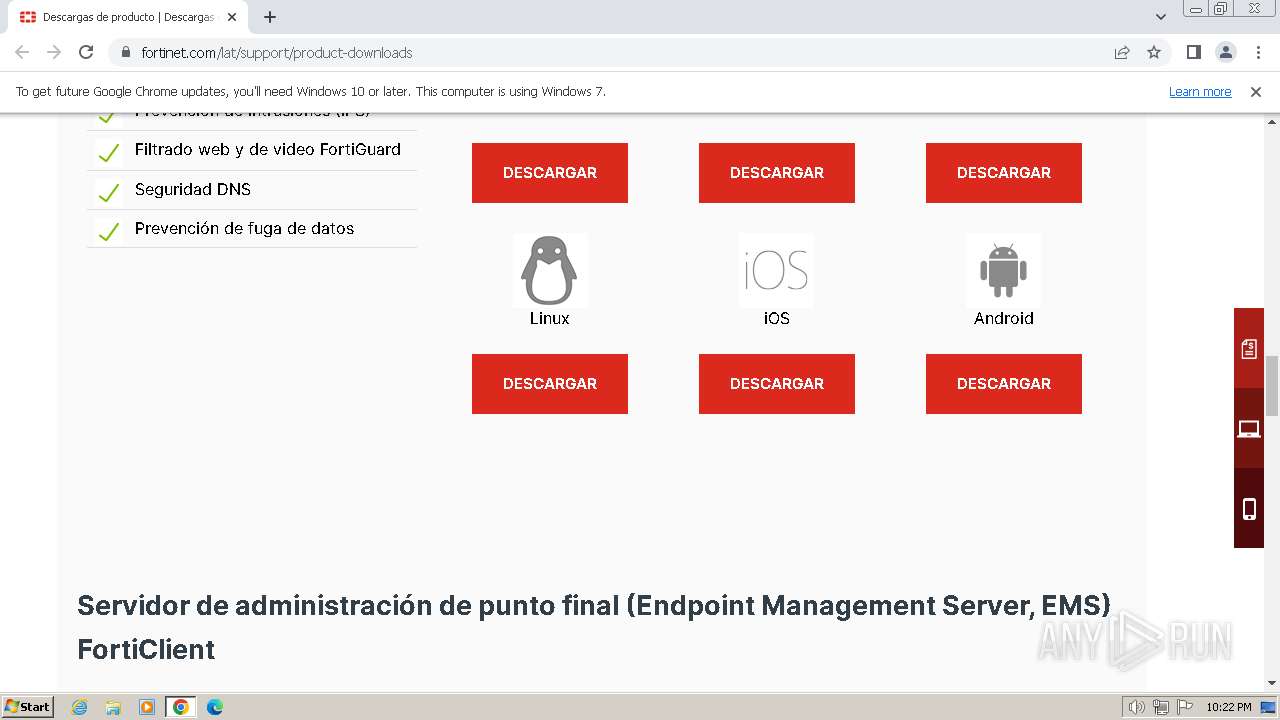Click the Seguridad DNS text

(x=193, y=189)
